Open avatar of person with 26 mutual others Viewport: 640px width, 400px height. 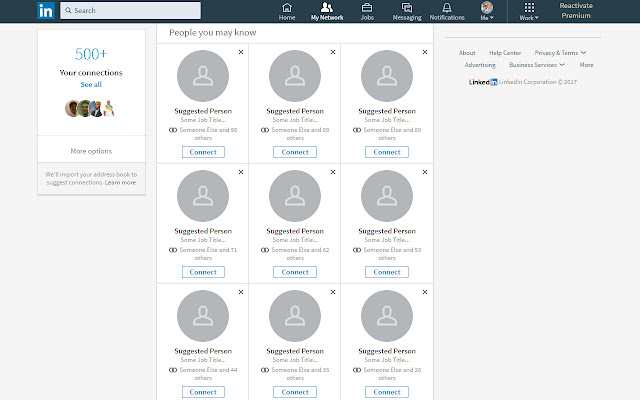387,316
